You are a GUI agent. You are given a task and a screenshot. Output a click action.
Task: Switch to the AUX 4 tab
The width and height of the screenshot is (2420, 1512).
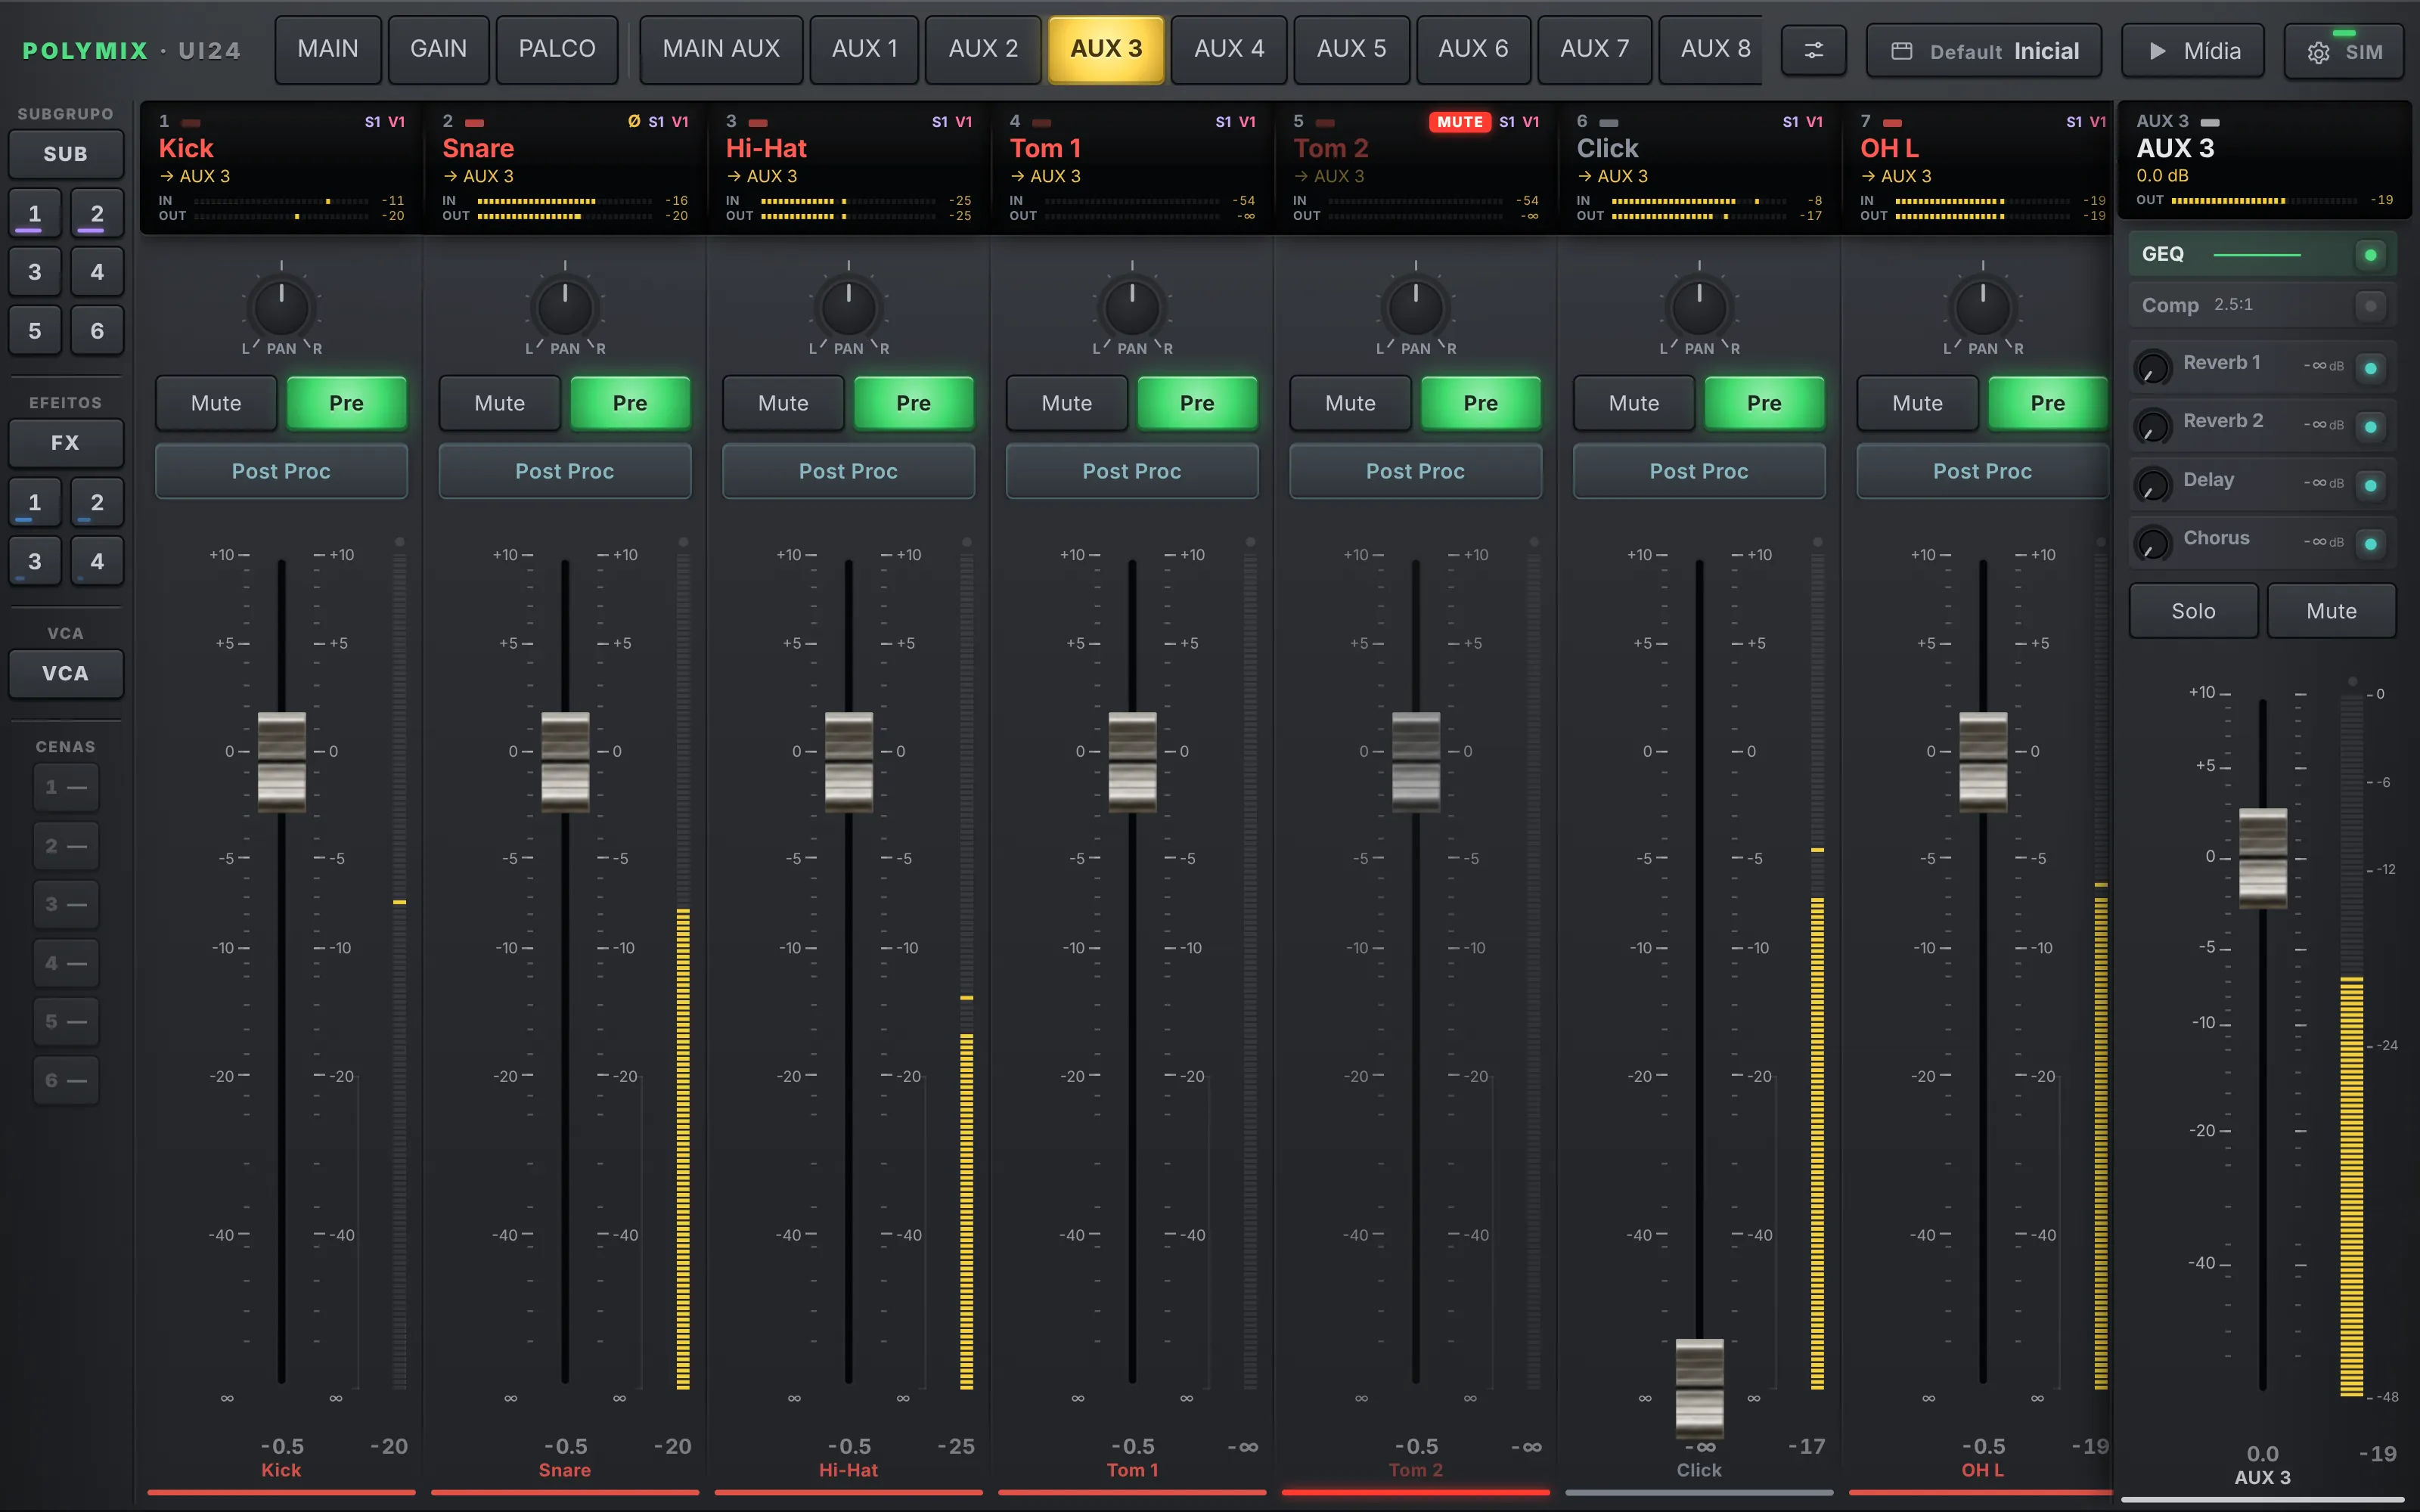1229,49
